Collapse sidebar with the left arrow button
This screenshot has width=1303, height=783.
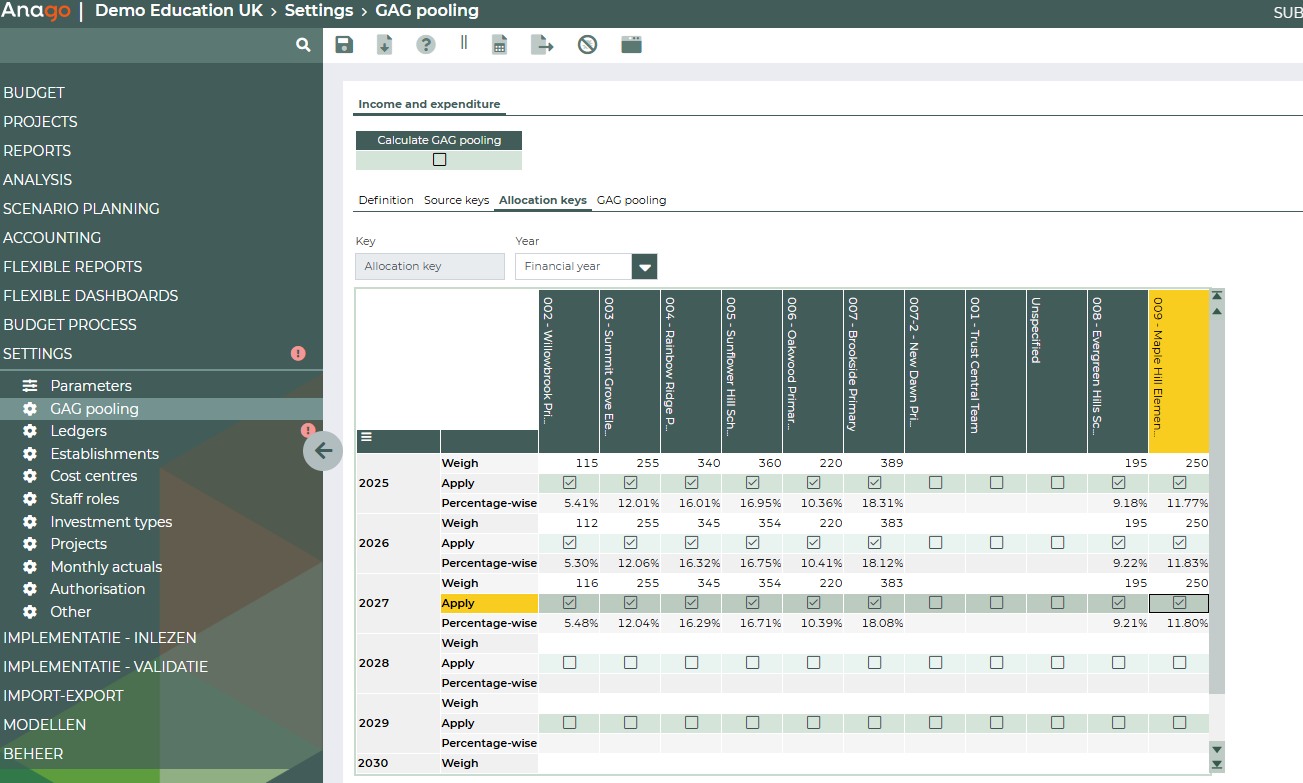(x=323, y=450)
